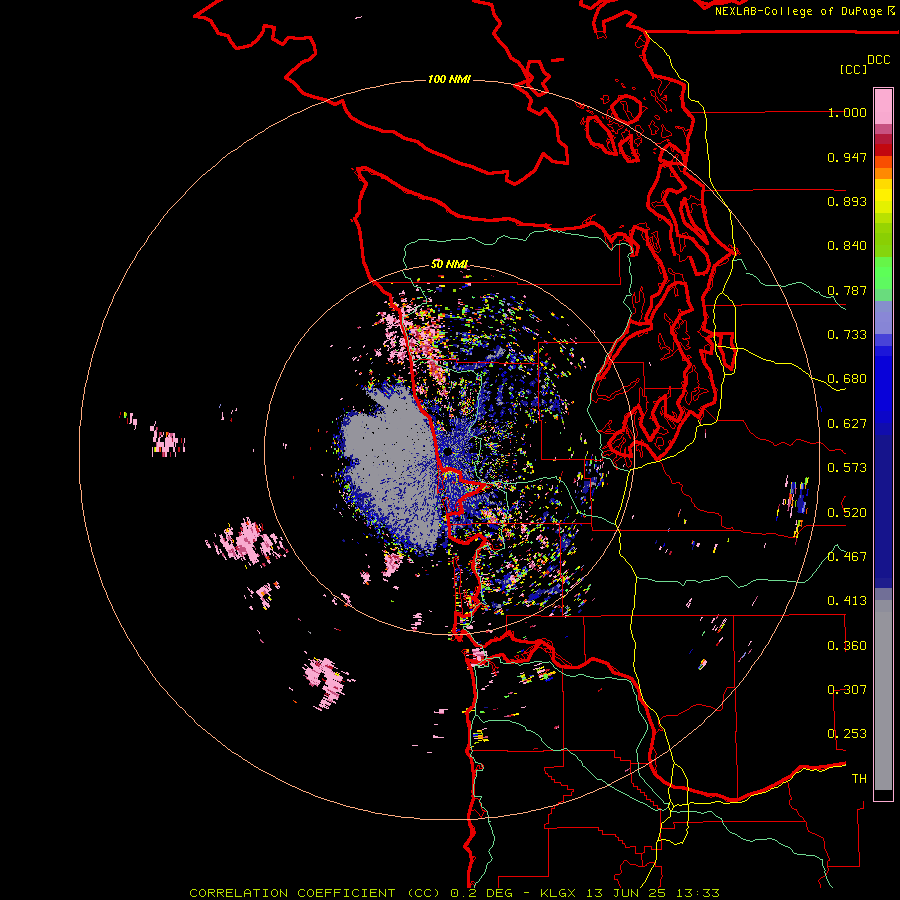Viewport: 900px width, 900px height.
Task: Select the 0.573 scale value
Action: pyautogui.click(x=847, y=468)
